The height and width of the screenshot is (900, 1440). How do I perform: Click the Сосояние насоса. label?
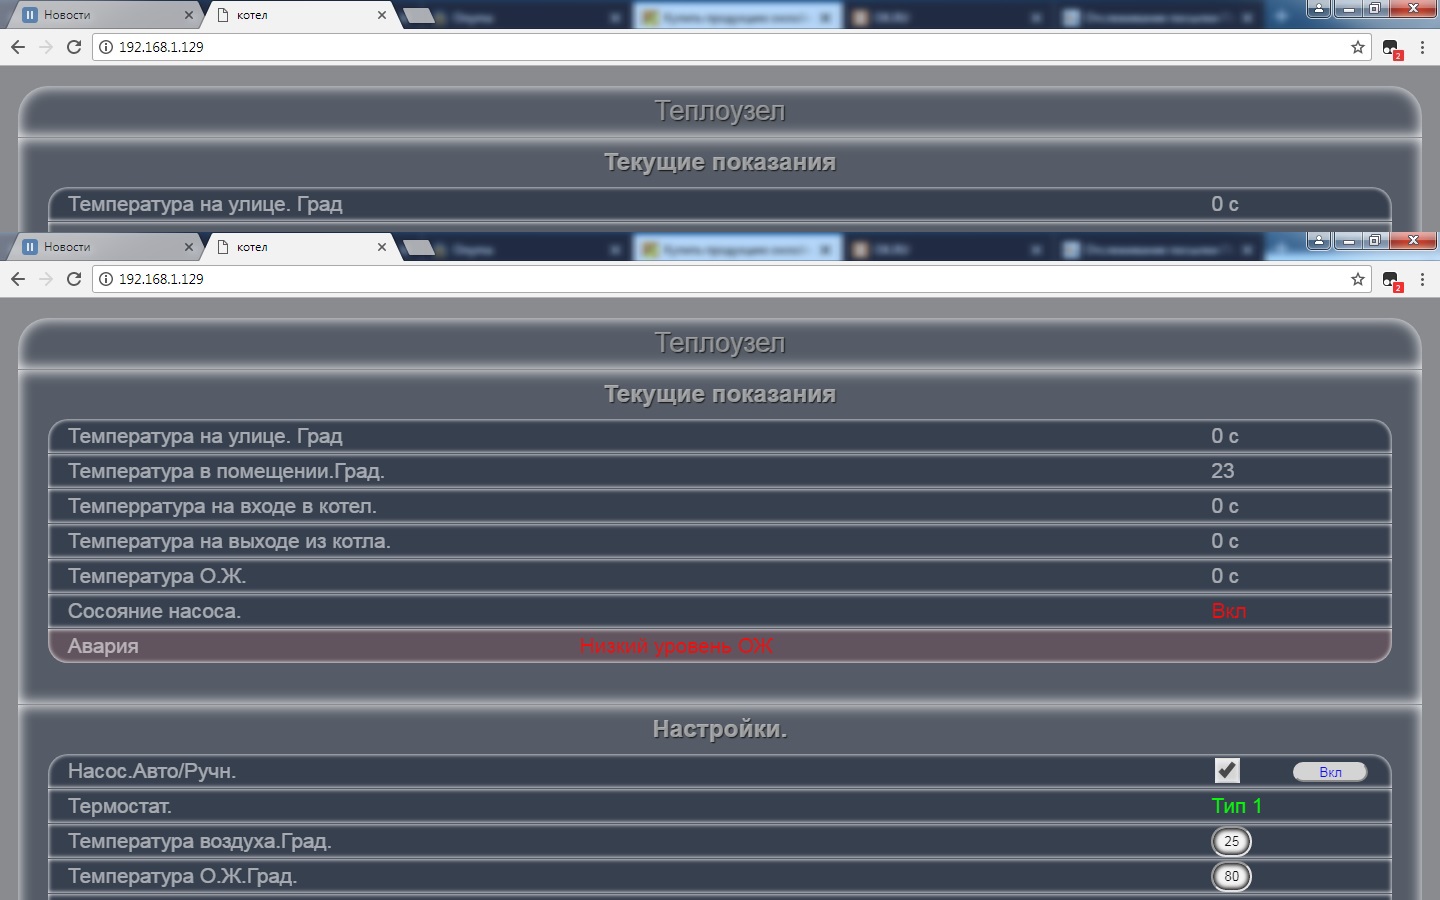(x=154, y=611)
